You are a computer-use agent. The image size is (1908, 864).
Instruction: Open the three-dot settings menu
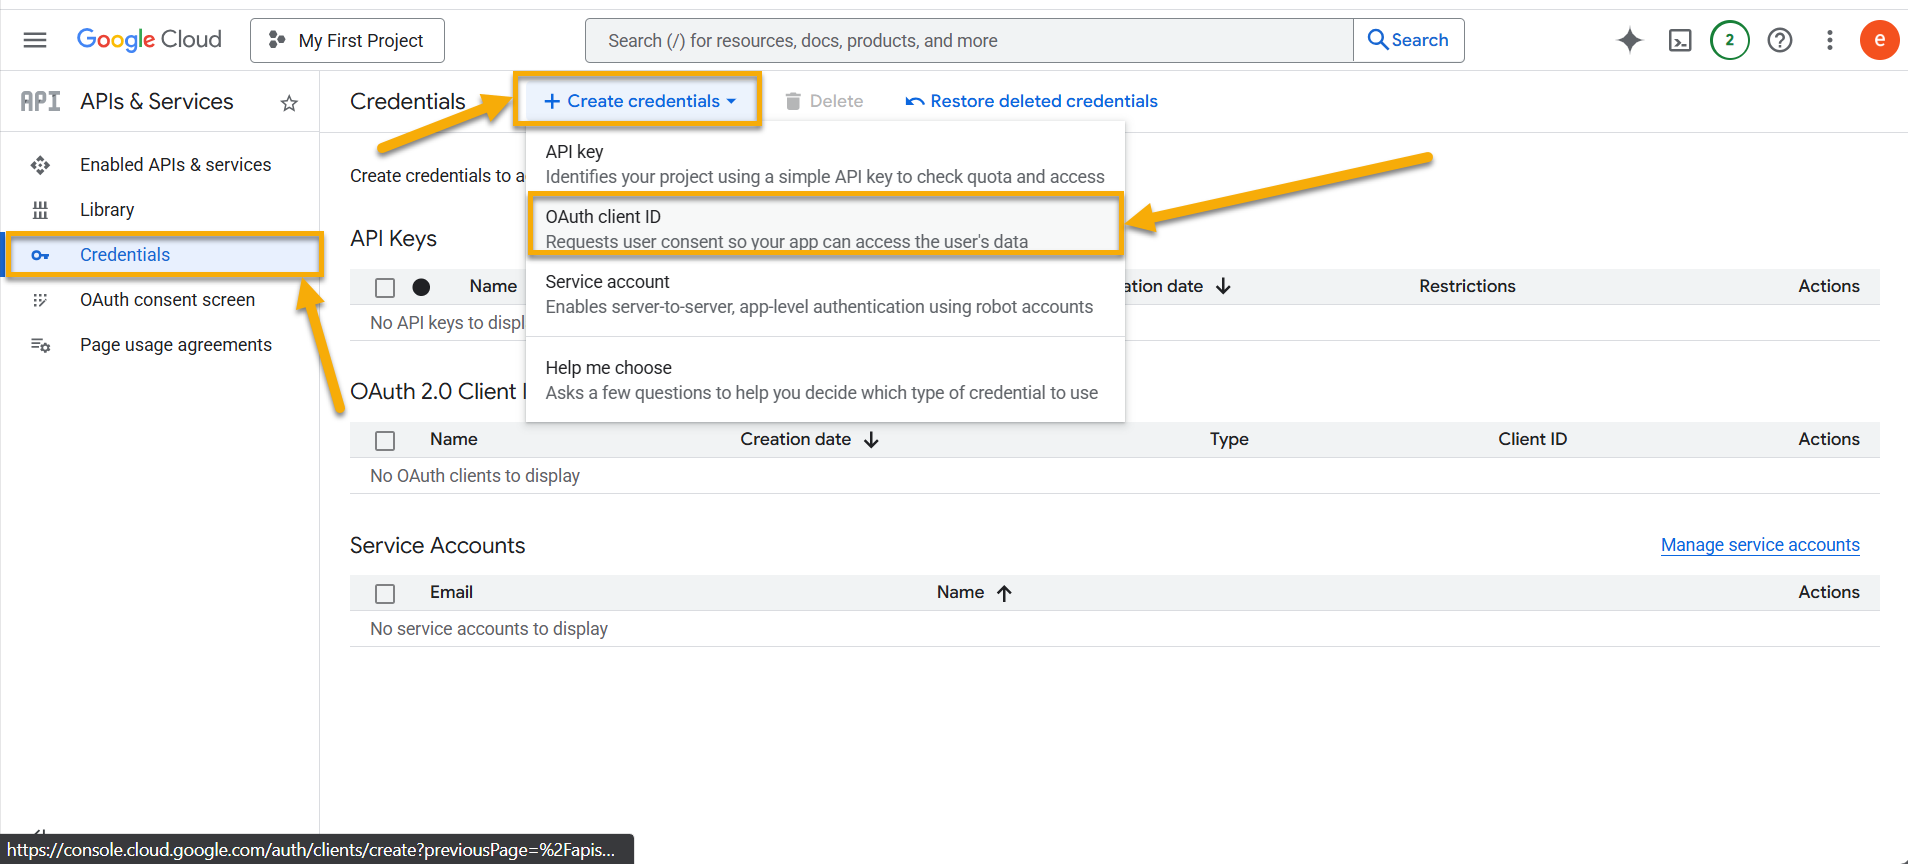pyautogui.click(x=1830, y=40)
